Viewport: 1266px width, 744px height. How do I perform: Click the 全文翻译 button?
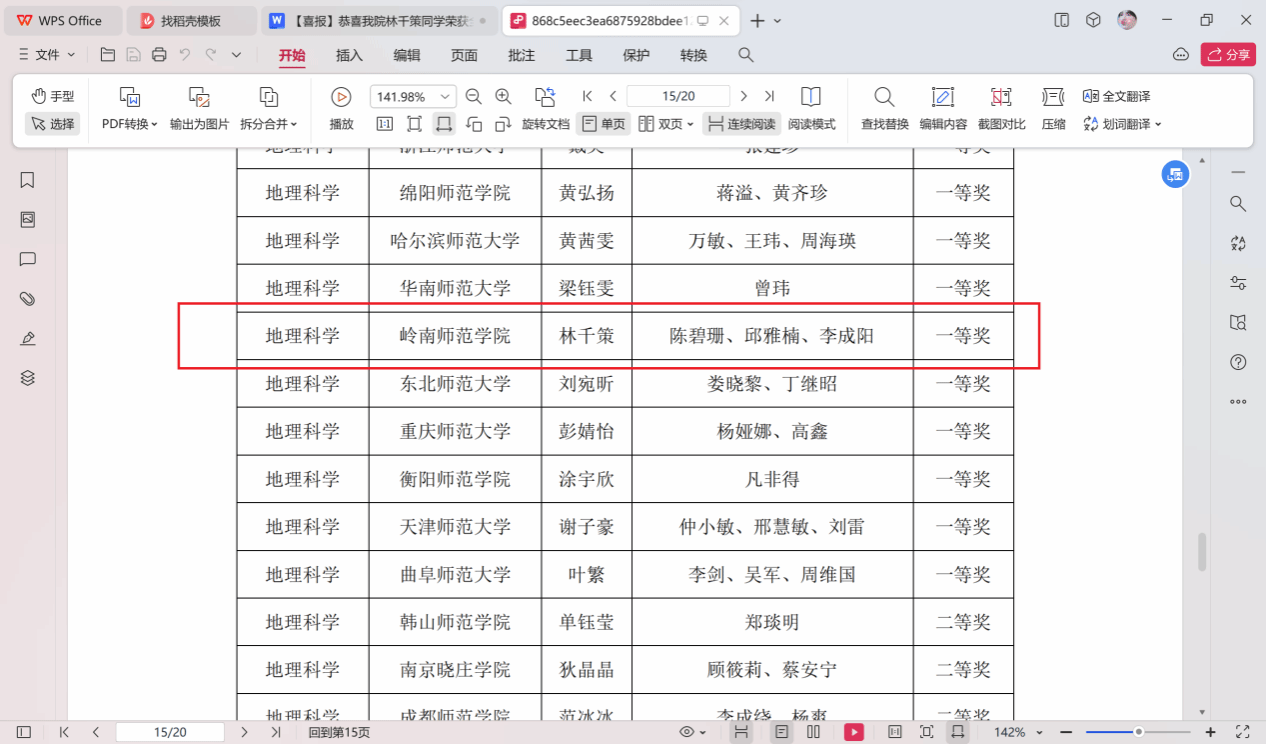coord(1116,96)
